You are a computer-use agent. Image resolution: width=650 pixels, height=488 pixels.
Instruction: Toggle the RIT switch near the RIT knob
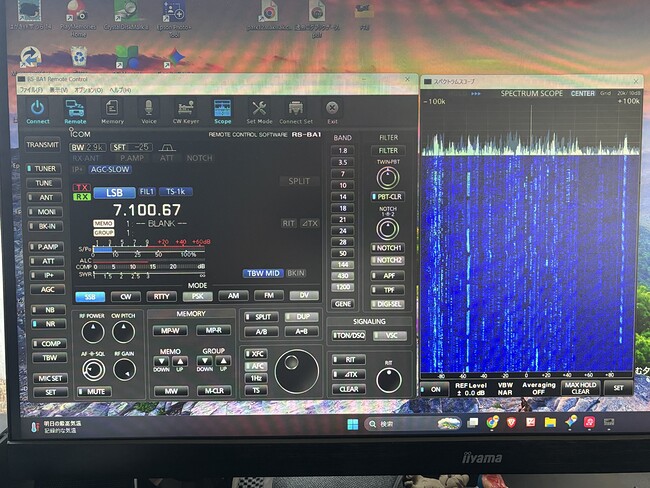coord(349,359)
